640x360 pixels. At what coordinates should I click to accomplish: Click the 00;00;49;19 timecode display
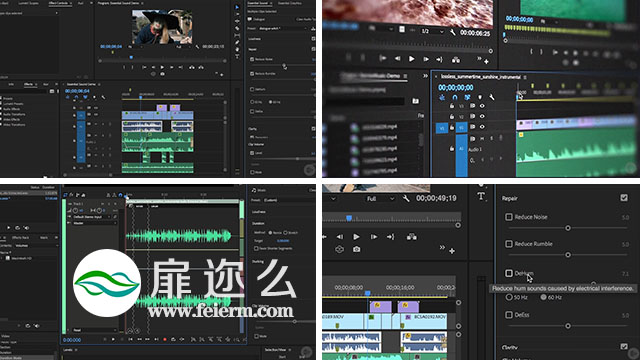click(x=436, y=198)
